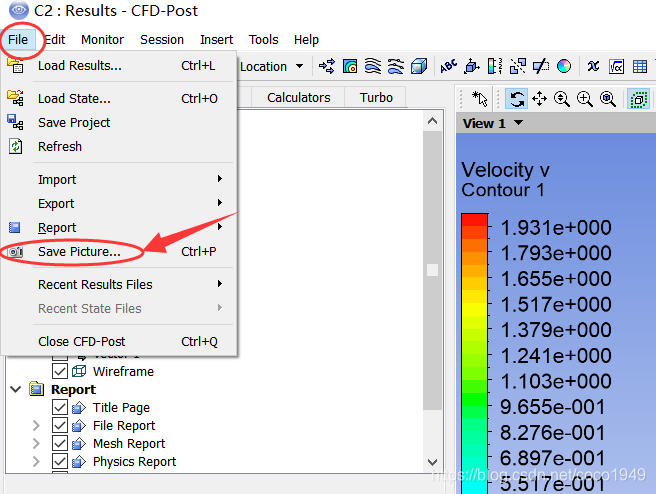Open the Tools menu
This screenshot has height=494, width=656.
pyautogui.click(x=263, y=39)
